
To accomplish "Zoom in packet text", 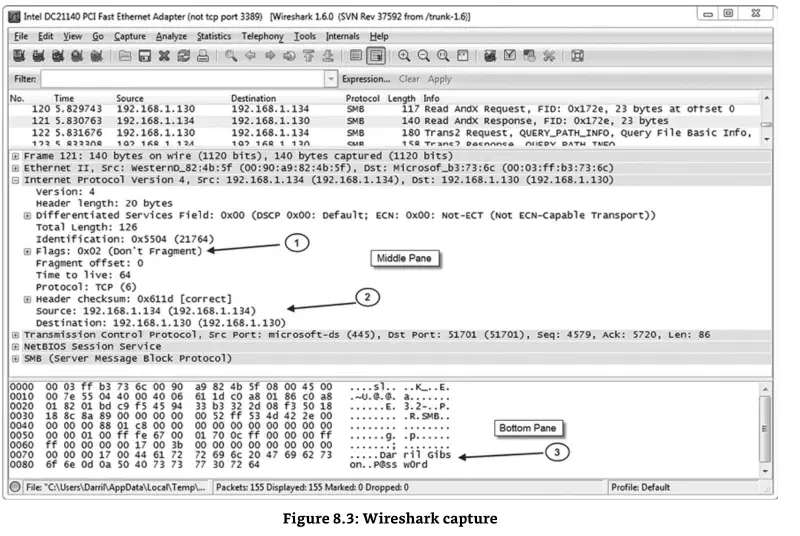I will (x=404, y=56).
